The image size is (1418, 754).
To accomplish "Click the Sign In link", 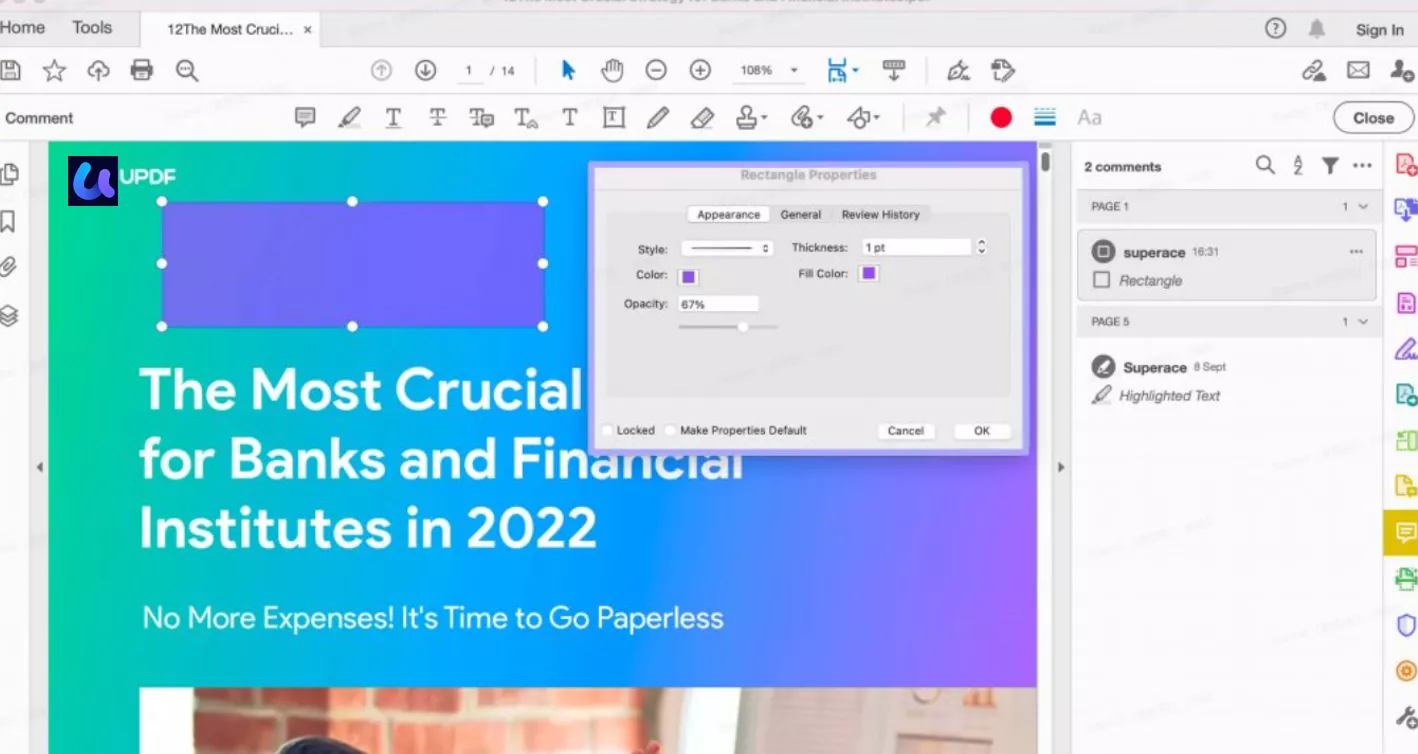I will point(1378,29).
